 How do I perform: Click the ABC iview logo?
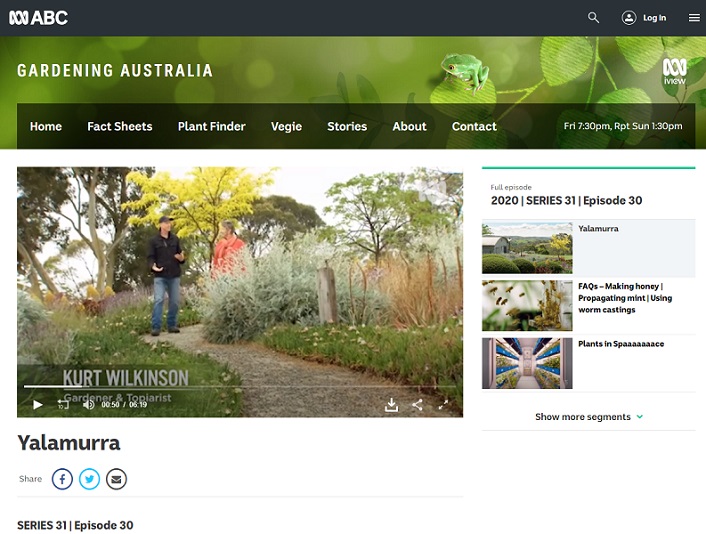tap(674, 72)
